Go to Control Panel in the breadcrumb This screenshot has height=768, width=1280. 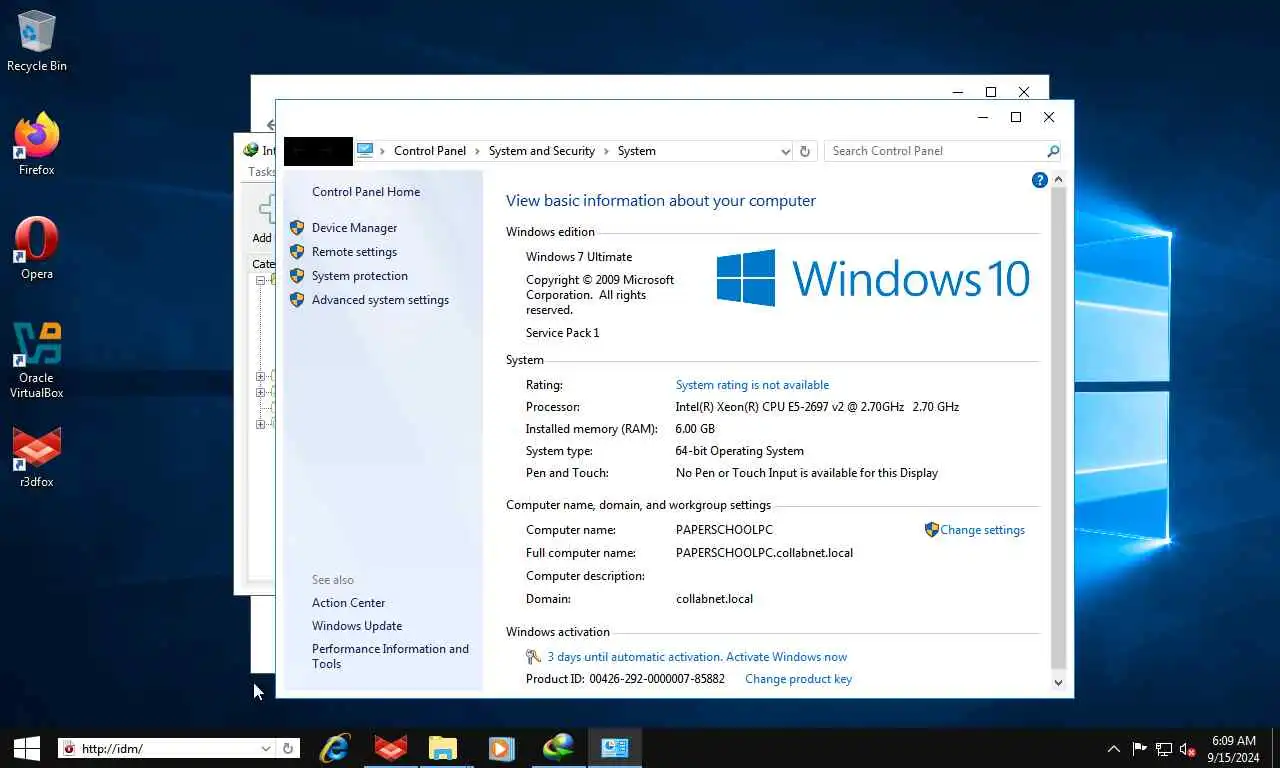(430, 151)
